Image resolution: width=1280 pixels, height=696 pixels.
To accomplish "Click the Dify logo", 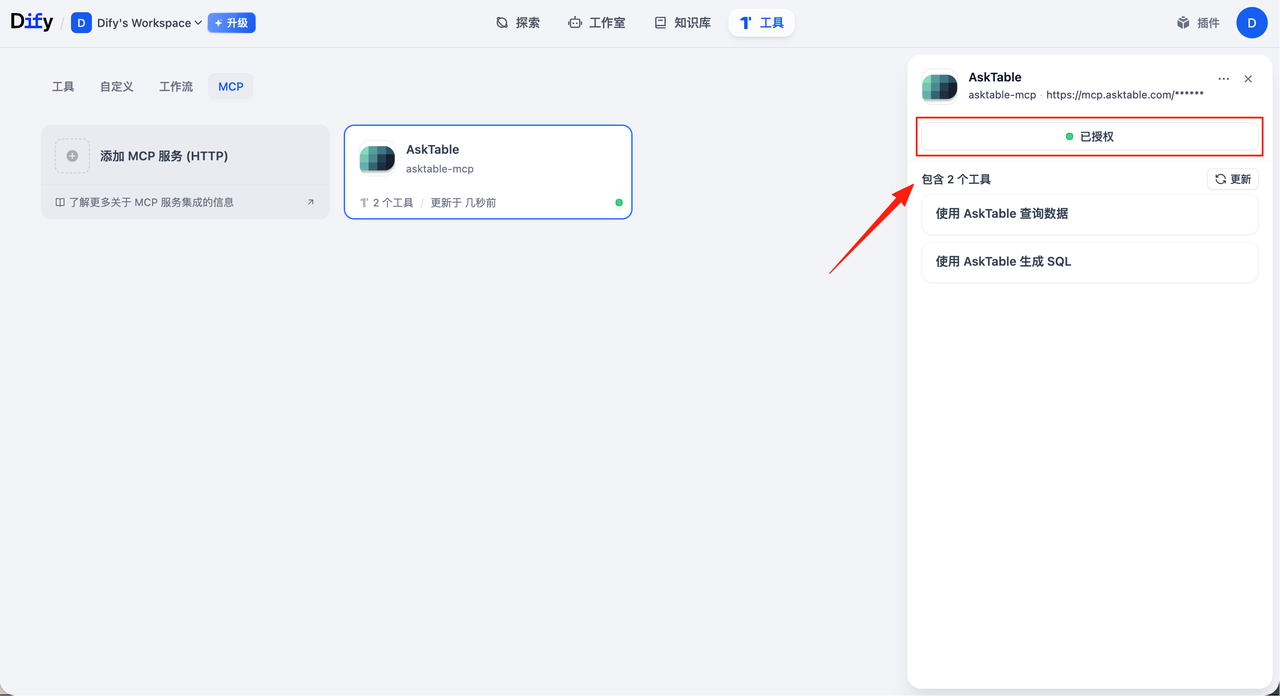I will pos(32,22).
